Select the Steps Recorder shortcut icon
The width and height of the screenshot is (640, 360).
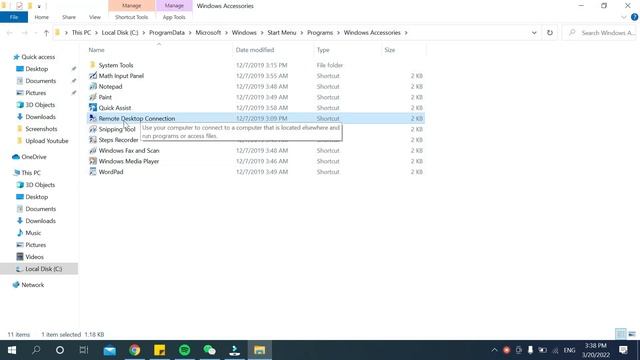[x=93, y=140]
